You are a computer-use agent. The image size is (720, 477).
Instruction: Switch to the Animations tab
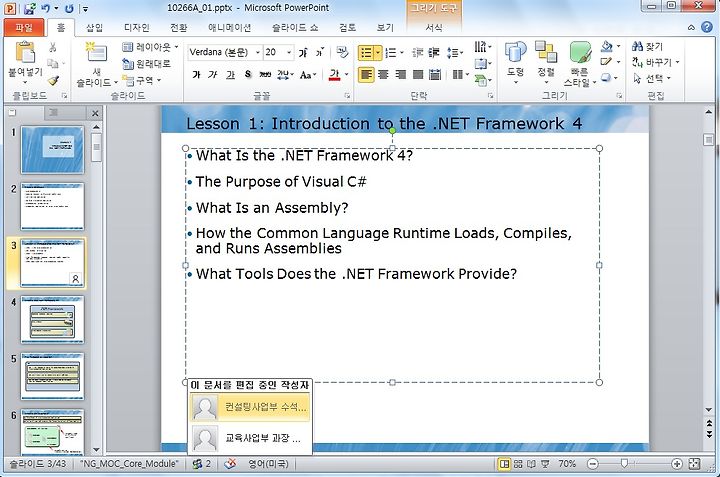[x=229, y=28]
